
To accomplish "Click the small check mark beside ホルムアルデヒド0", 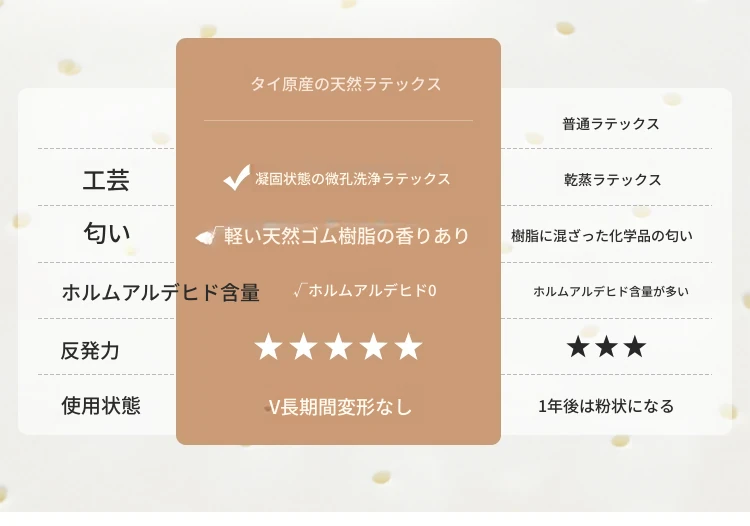I will point(299,290).
